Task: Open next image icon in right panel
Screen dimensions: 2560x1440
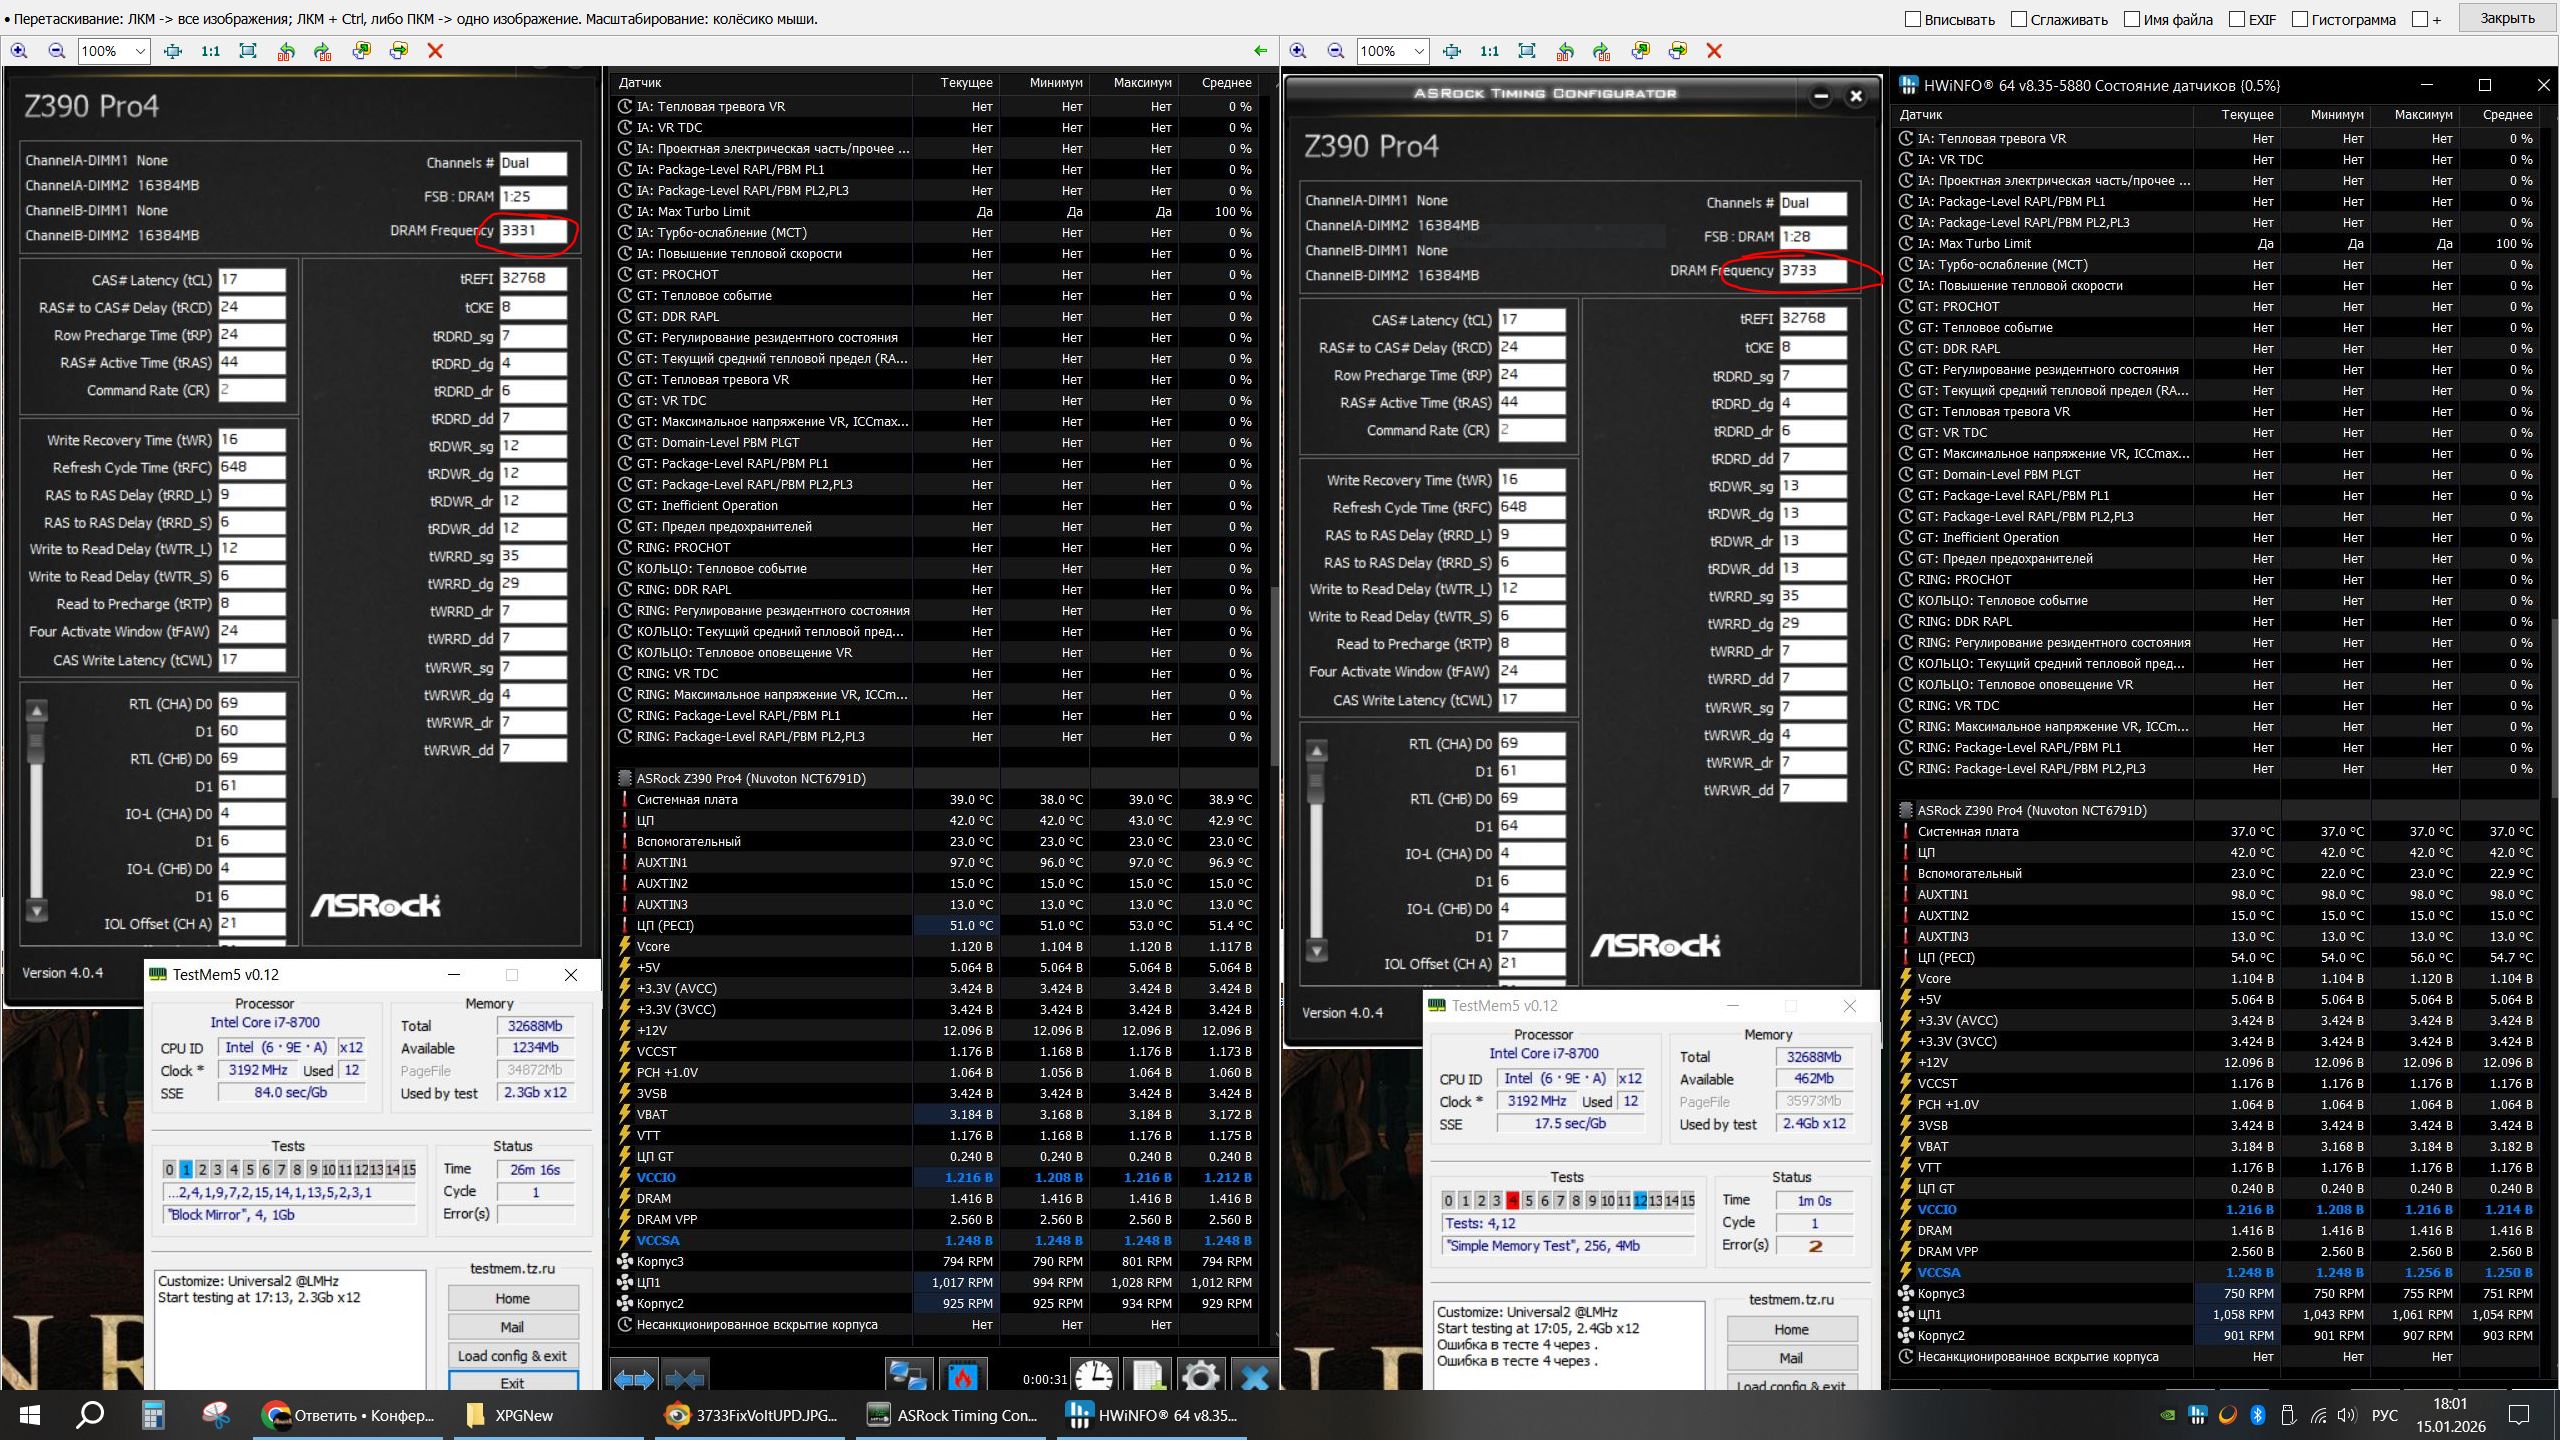Action: pos(1678,51)
